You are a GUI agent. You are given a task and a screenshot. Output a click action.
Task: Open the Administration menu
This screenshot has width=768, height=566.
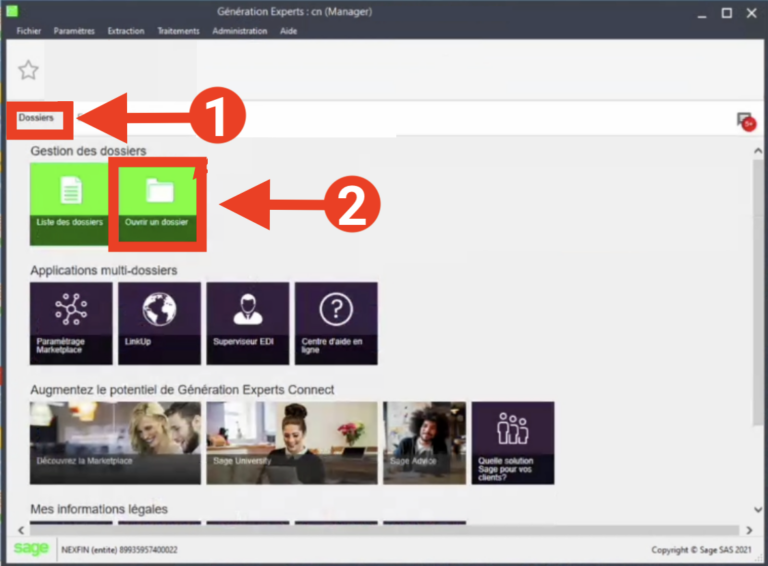tap(240, 31)
